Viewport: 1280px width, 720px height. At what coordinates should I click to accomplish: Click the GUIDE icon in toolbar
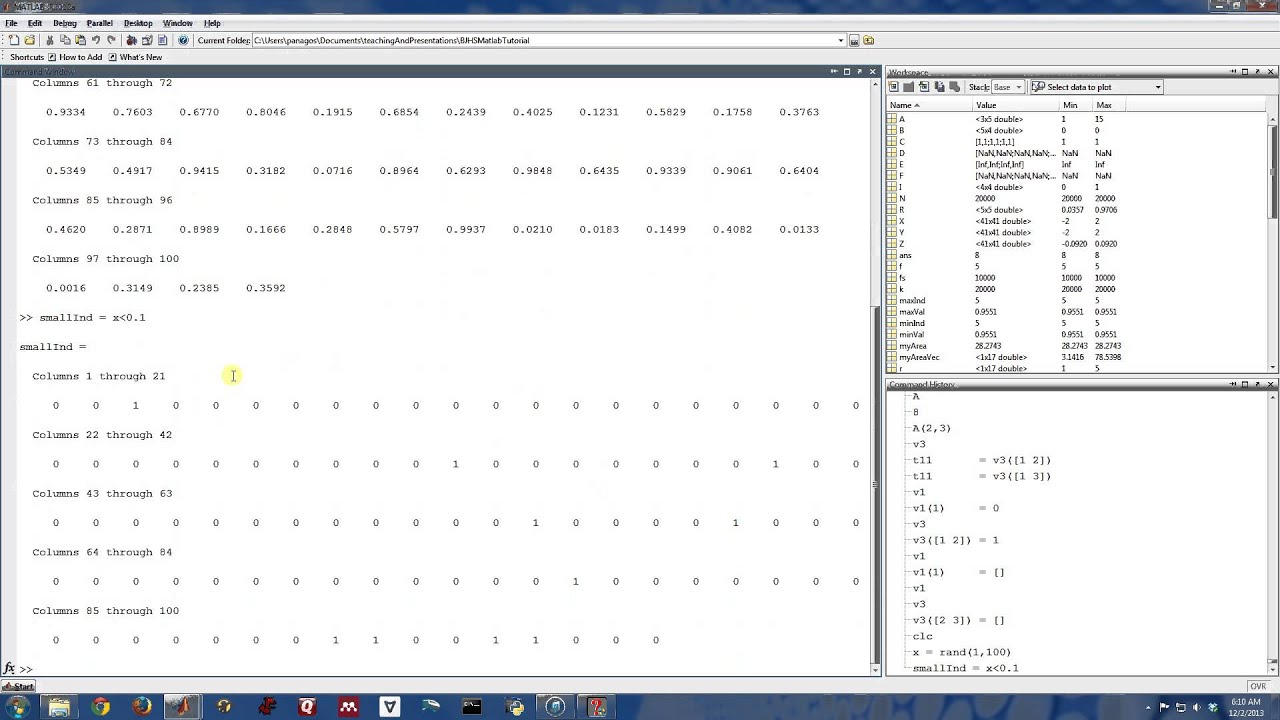[146, 40]
